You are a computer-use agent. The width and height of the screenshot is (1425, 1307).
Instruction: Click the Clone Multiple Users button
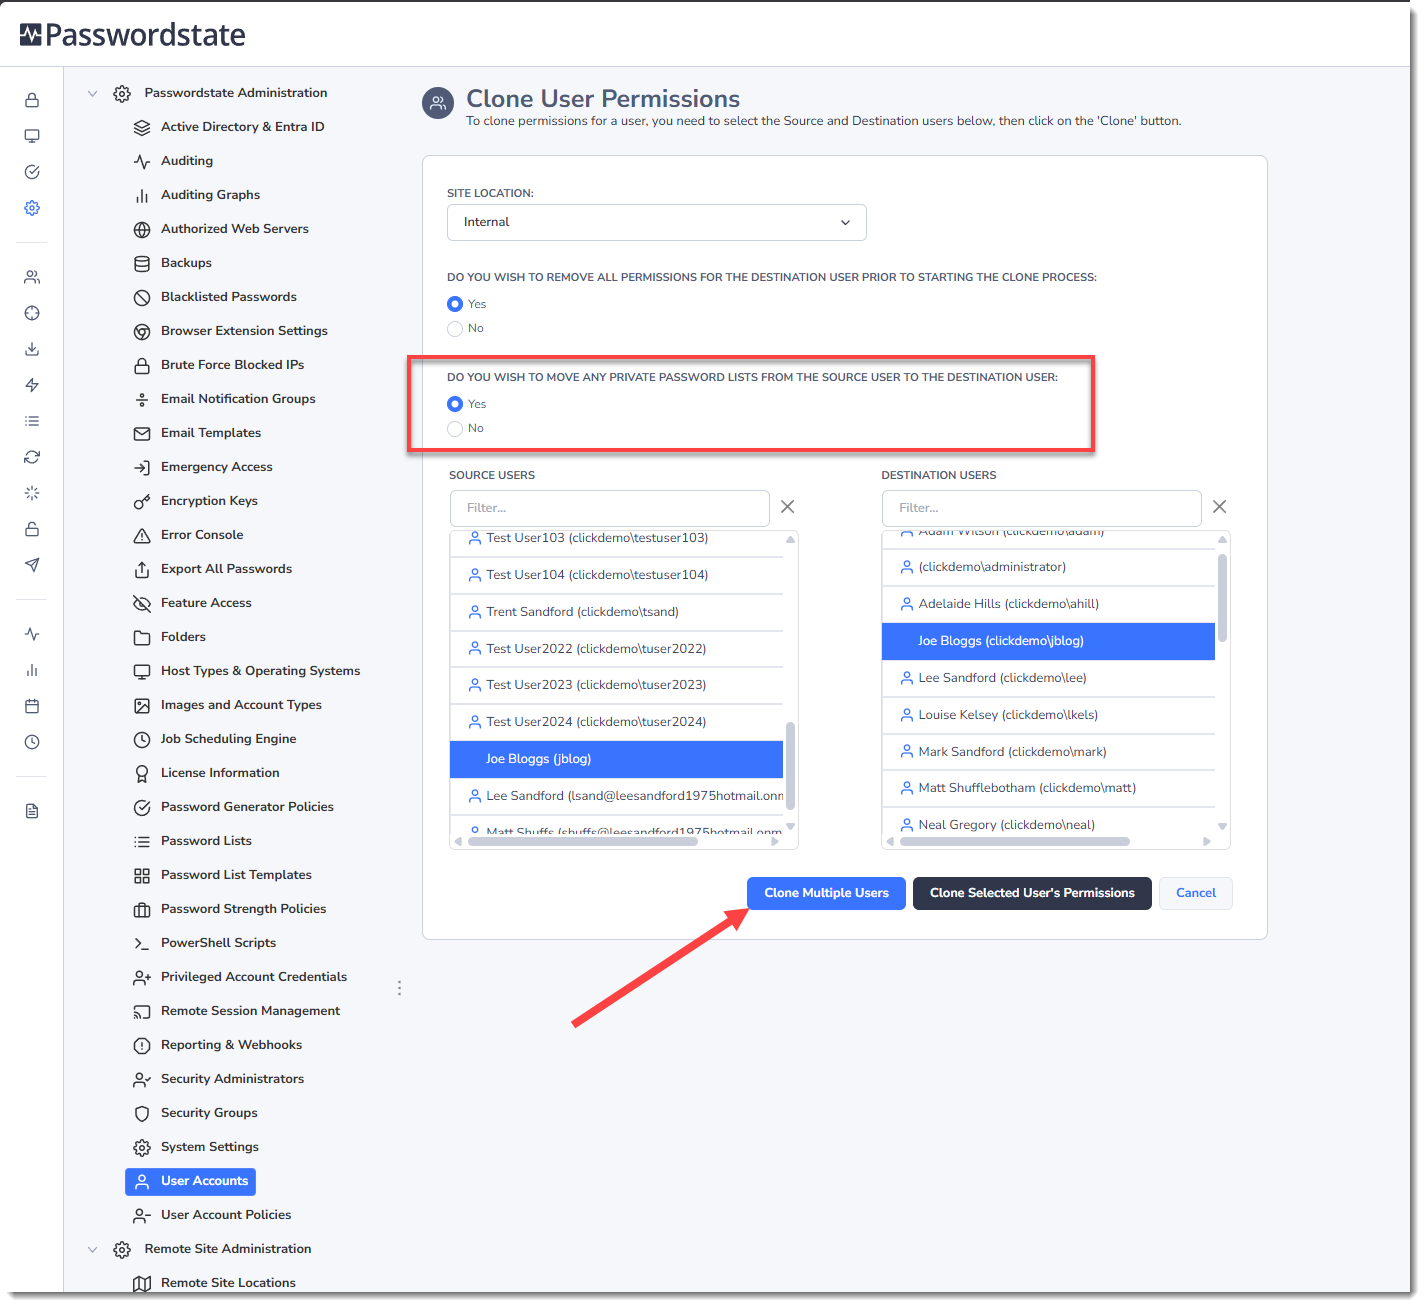(x=826, y=893)
